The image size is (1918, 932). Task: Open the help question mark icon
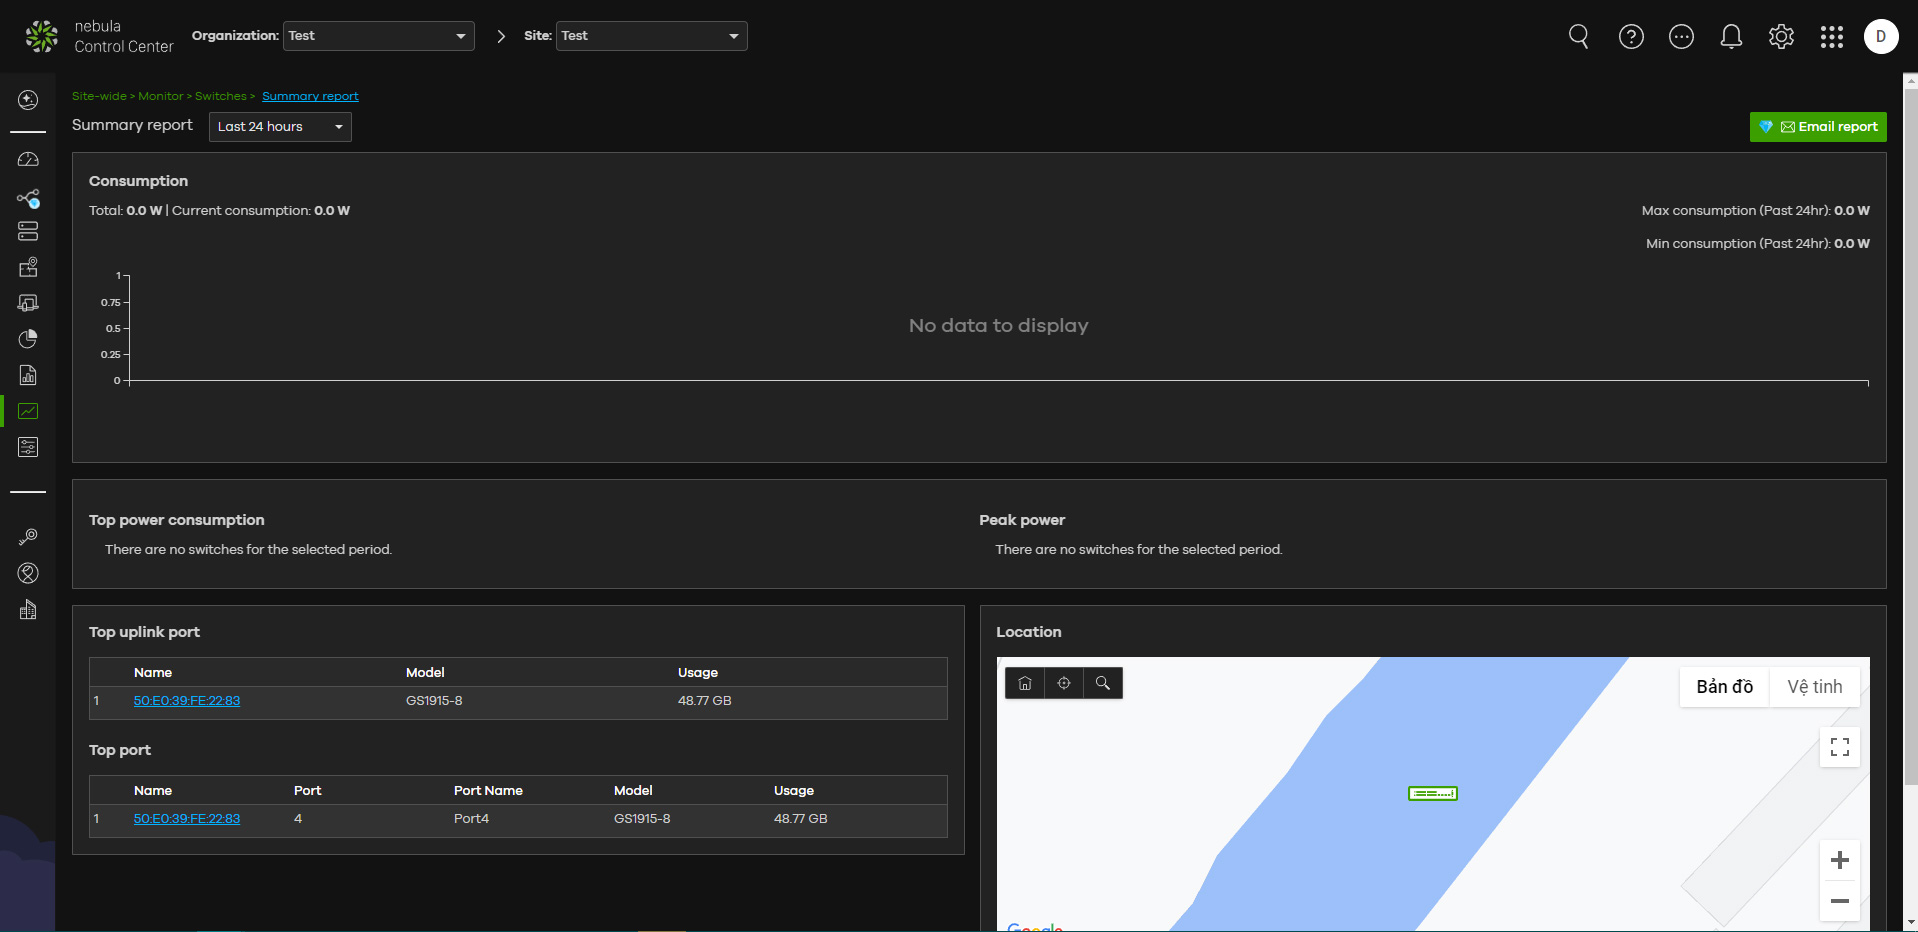(1631, 37)
